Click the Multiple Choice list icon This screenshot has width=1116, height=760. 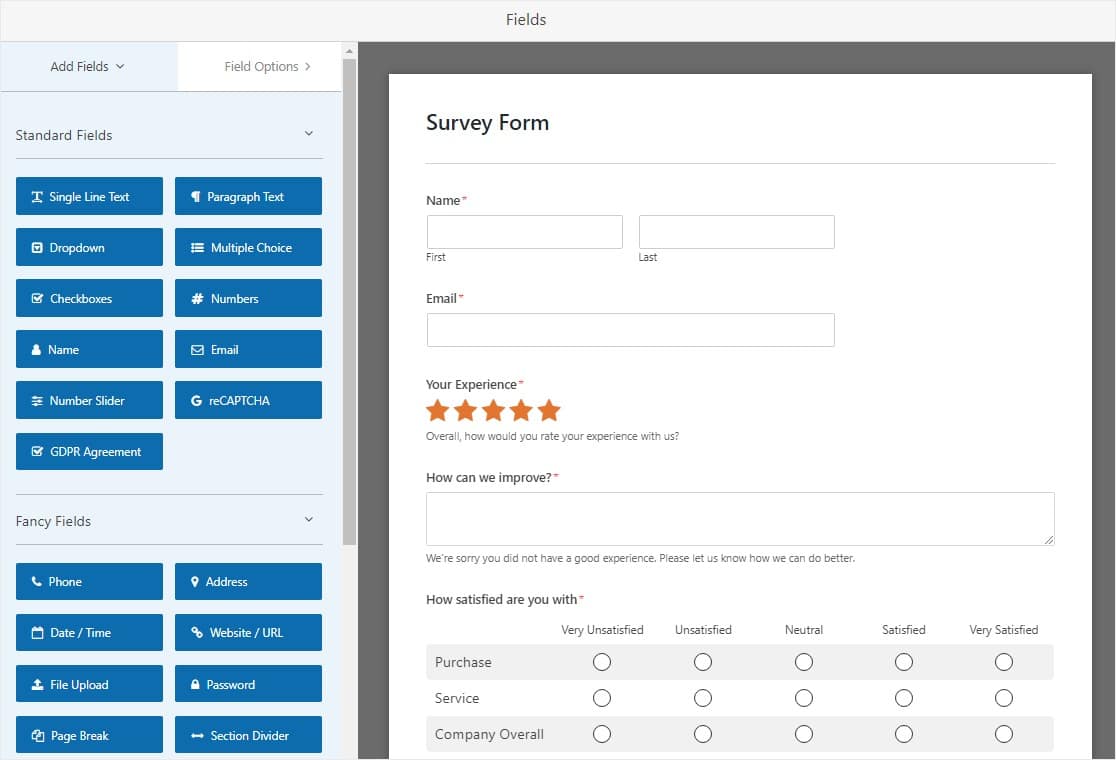click(197, 248)
